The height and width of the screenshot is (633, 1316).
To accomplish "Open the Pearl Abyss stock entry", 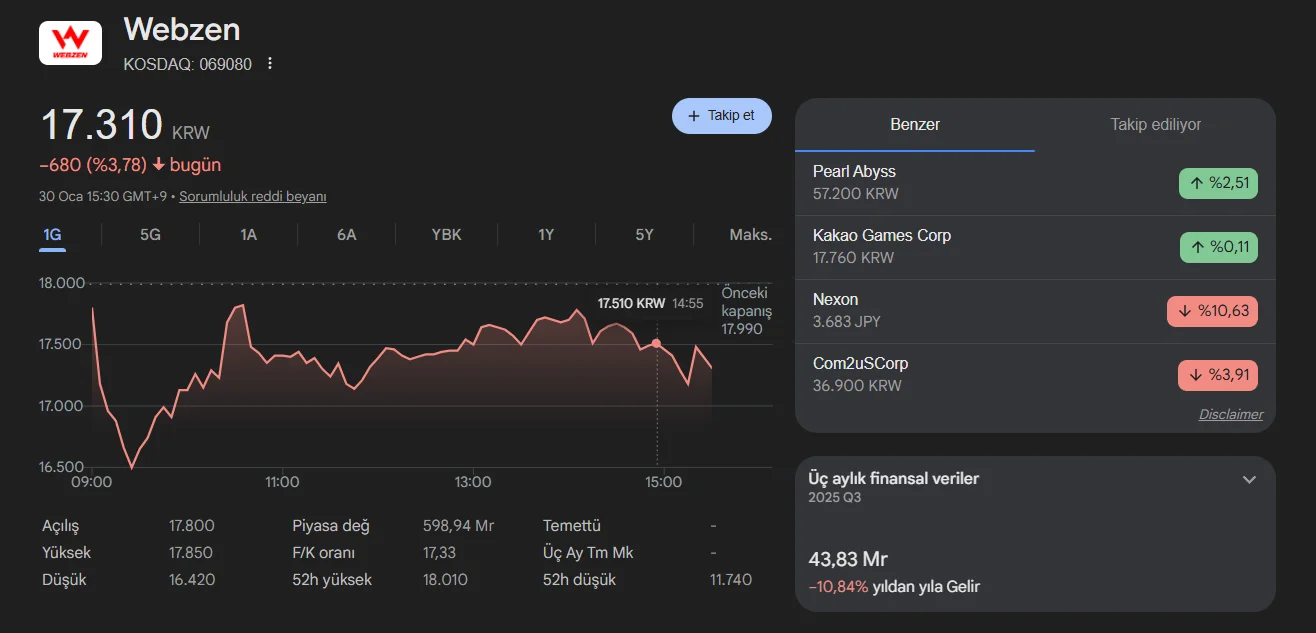I will click(x=855, y=182).
